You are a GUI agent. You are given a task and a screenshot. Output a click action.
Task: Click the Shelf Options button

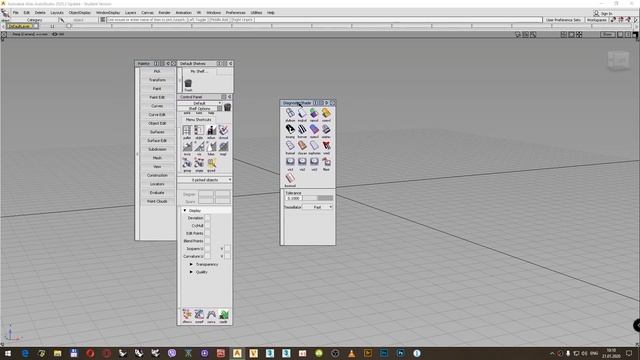click(200, 109)
